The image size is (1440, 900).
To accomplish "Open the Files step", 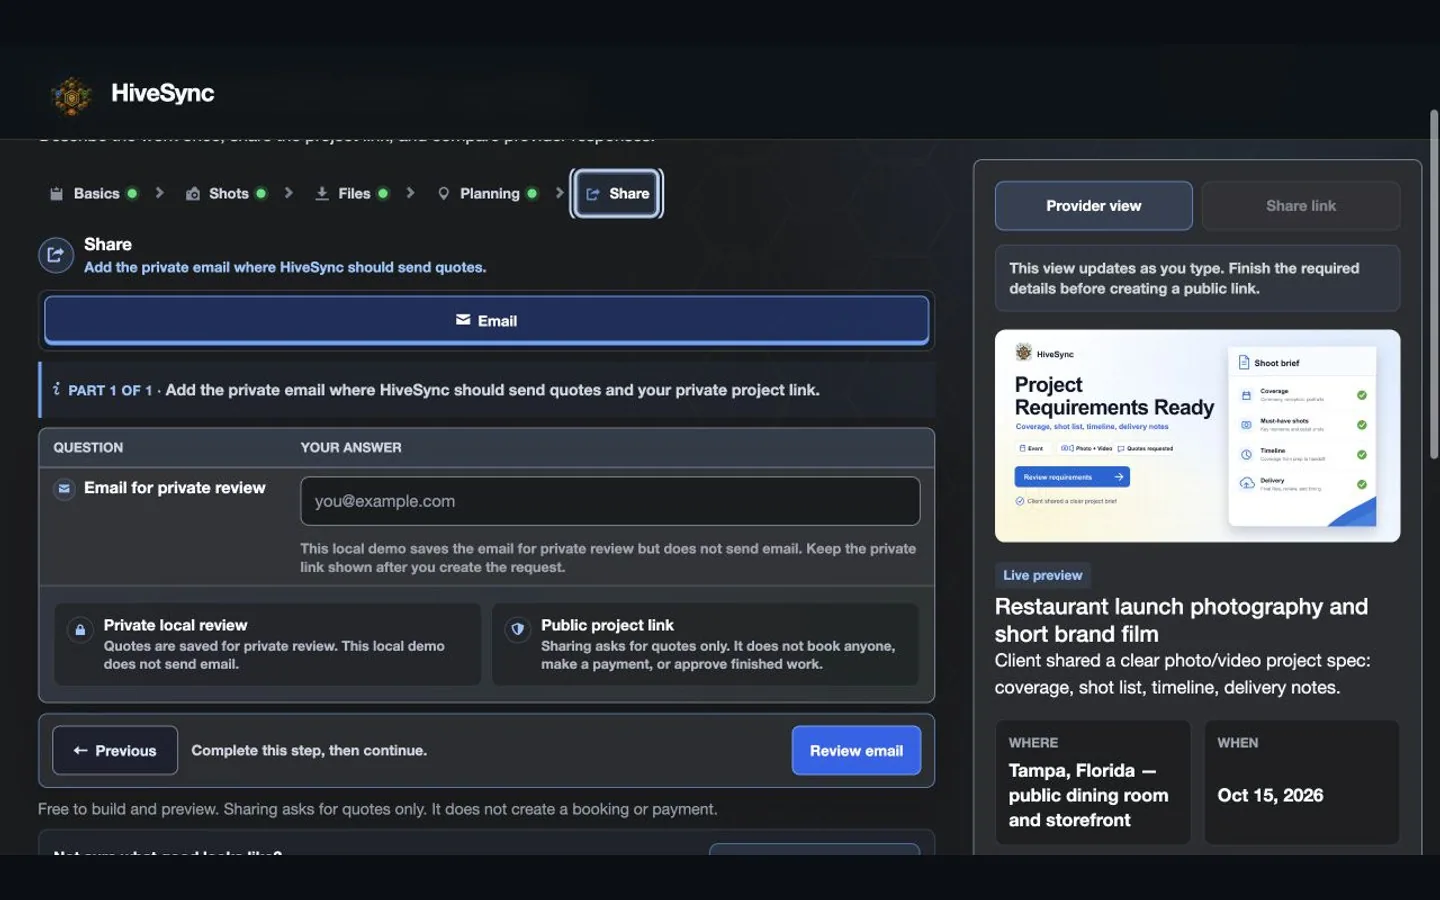I will coord(351,194).
